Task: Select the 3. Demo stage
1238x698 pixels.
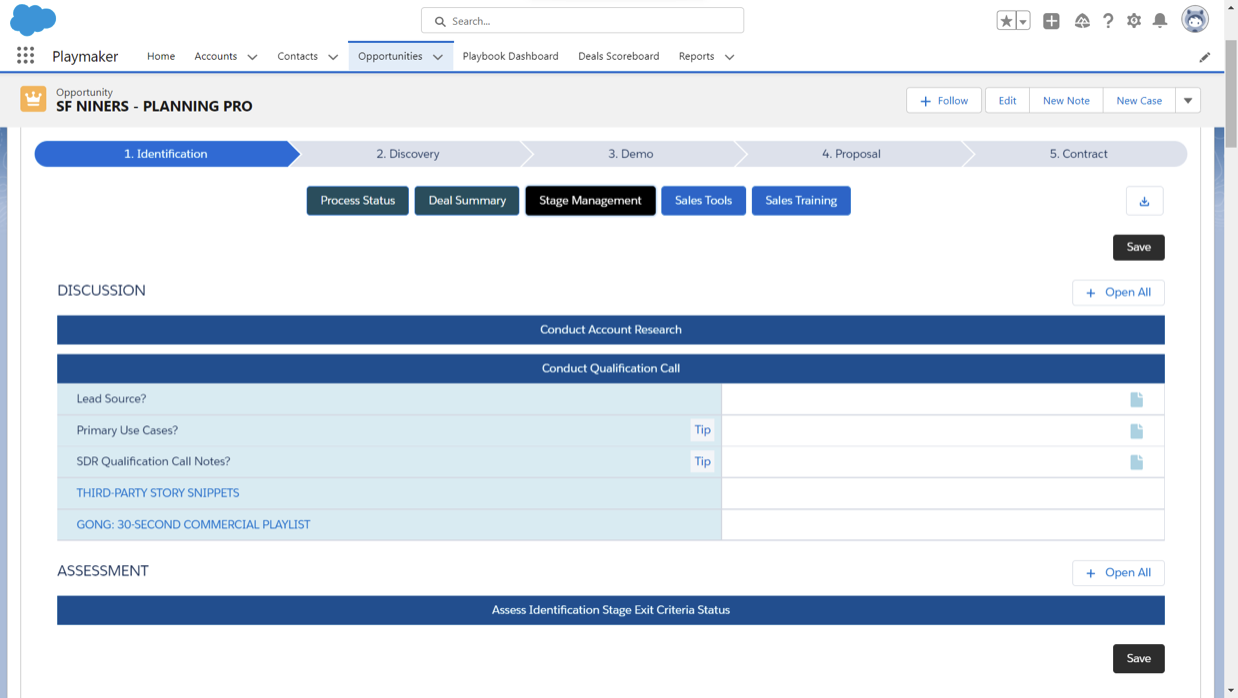Action: 631,154
